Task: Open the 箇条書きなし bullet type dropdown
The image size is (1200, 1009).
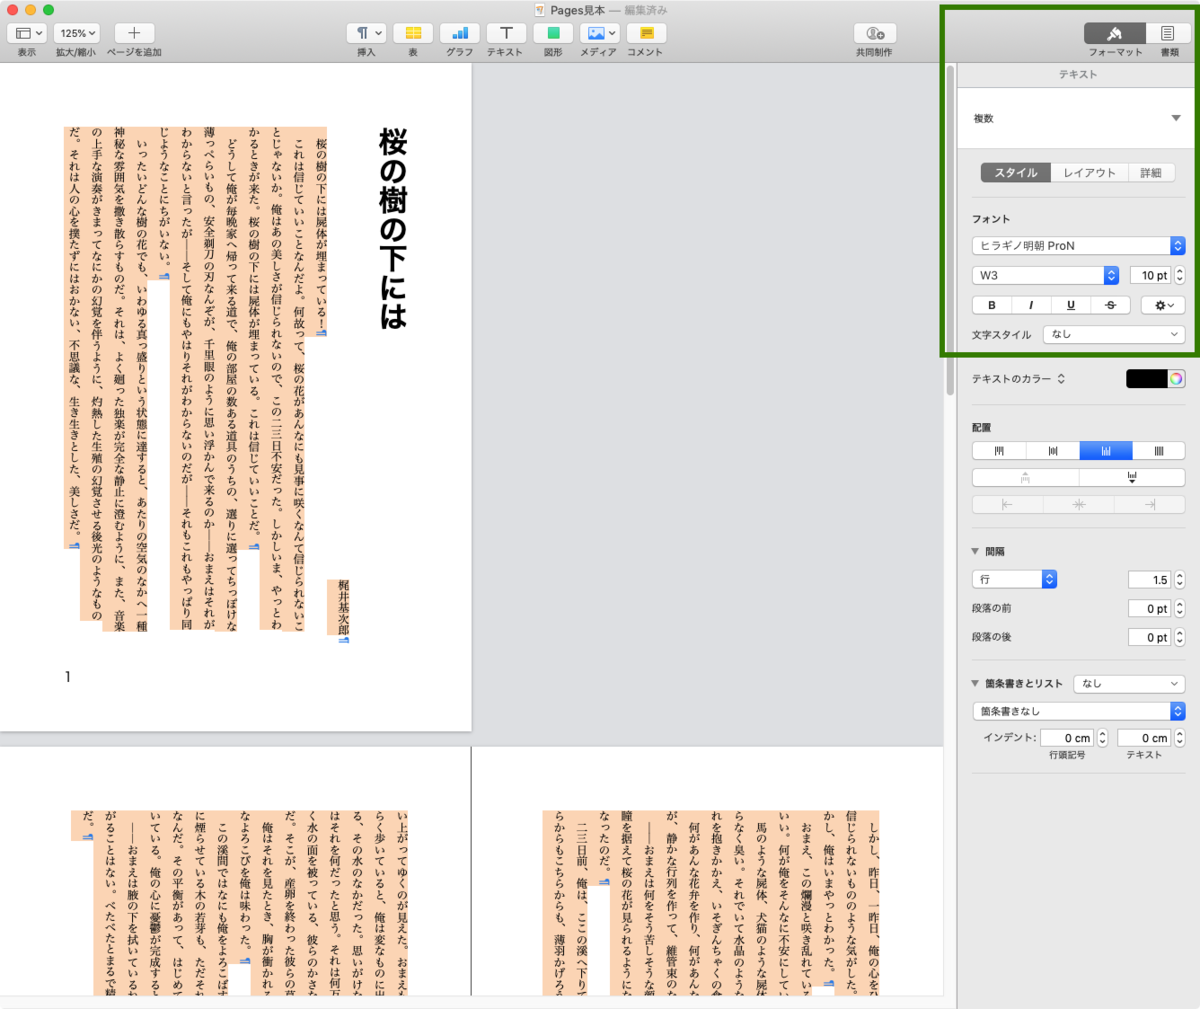Action: 1078,711
